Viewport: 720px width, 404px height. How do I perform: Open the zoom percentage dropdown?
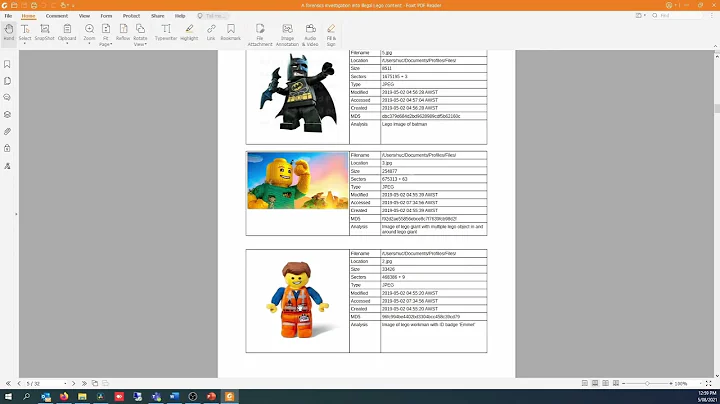click(x=701, y=383)
